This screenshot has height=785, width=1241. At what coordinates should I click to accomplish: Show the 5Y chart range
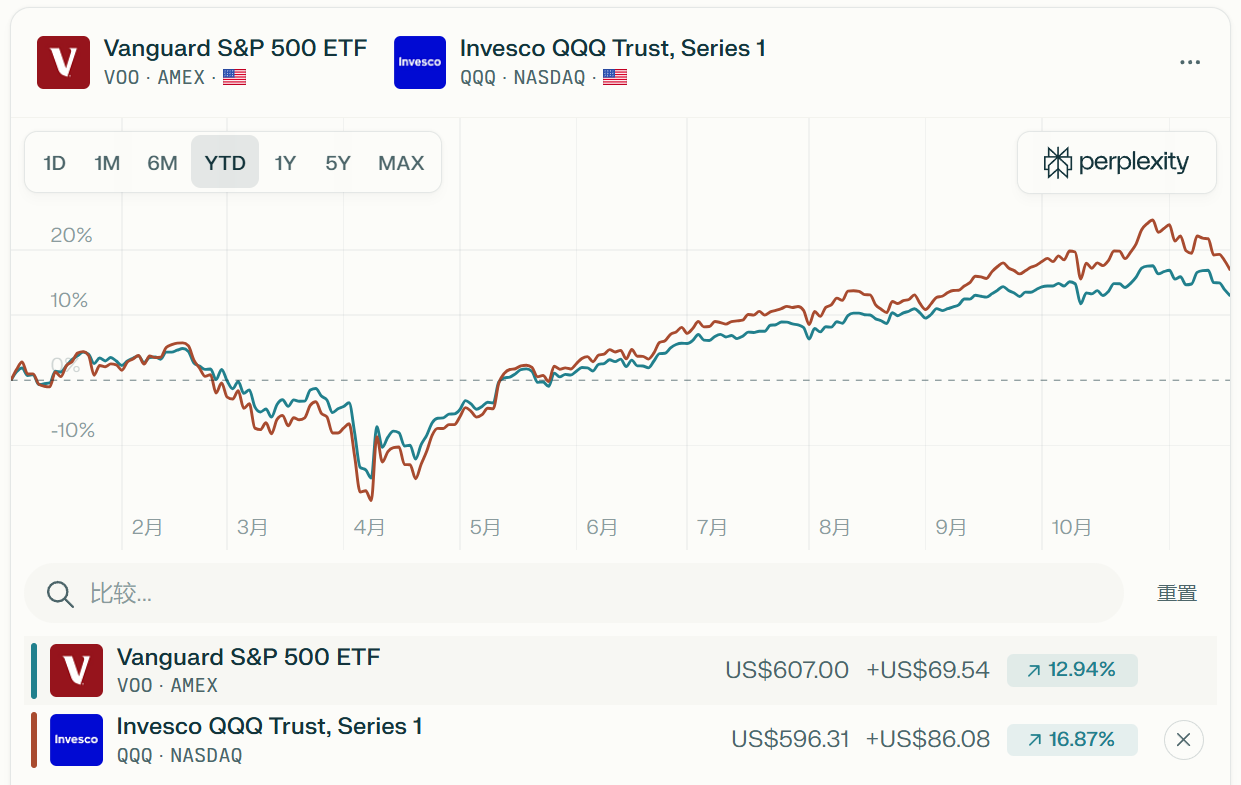(338, 163)
